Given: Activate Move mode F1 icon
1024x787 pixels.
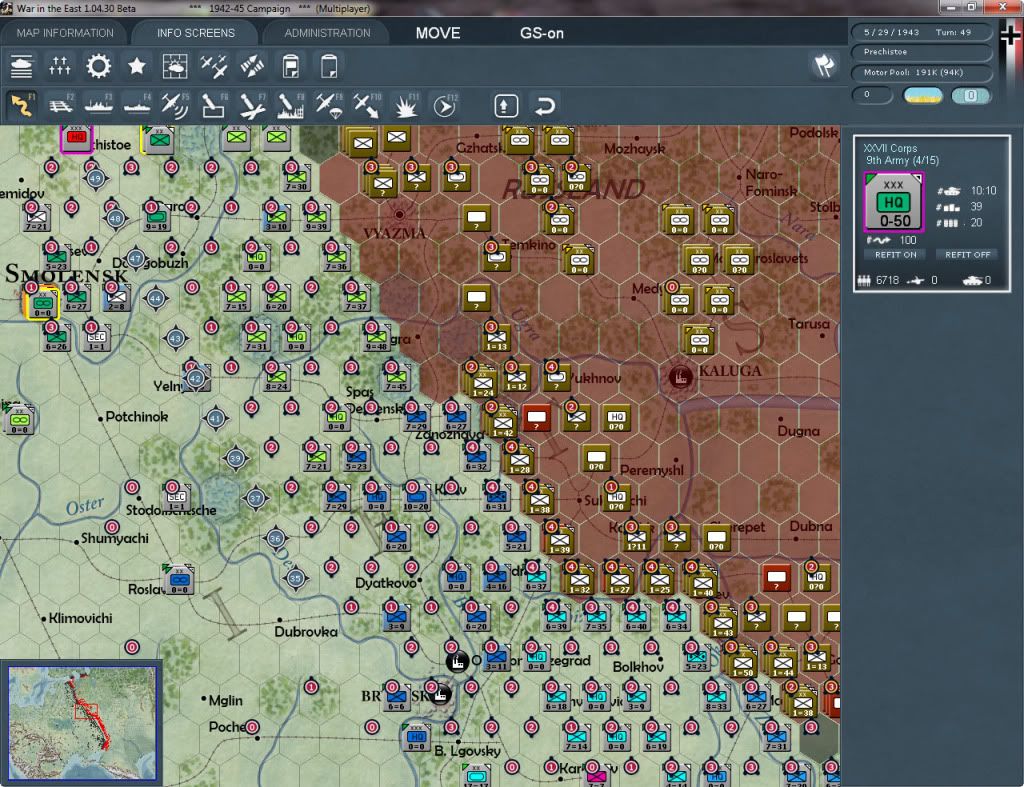Looking at the screenshot, I should 22,106.
